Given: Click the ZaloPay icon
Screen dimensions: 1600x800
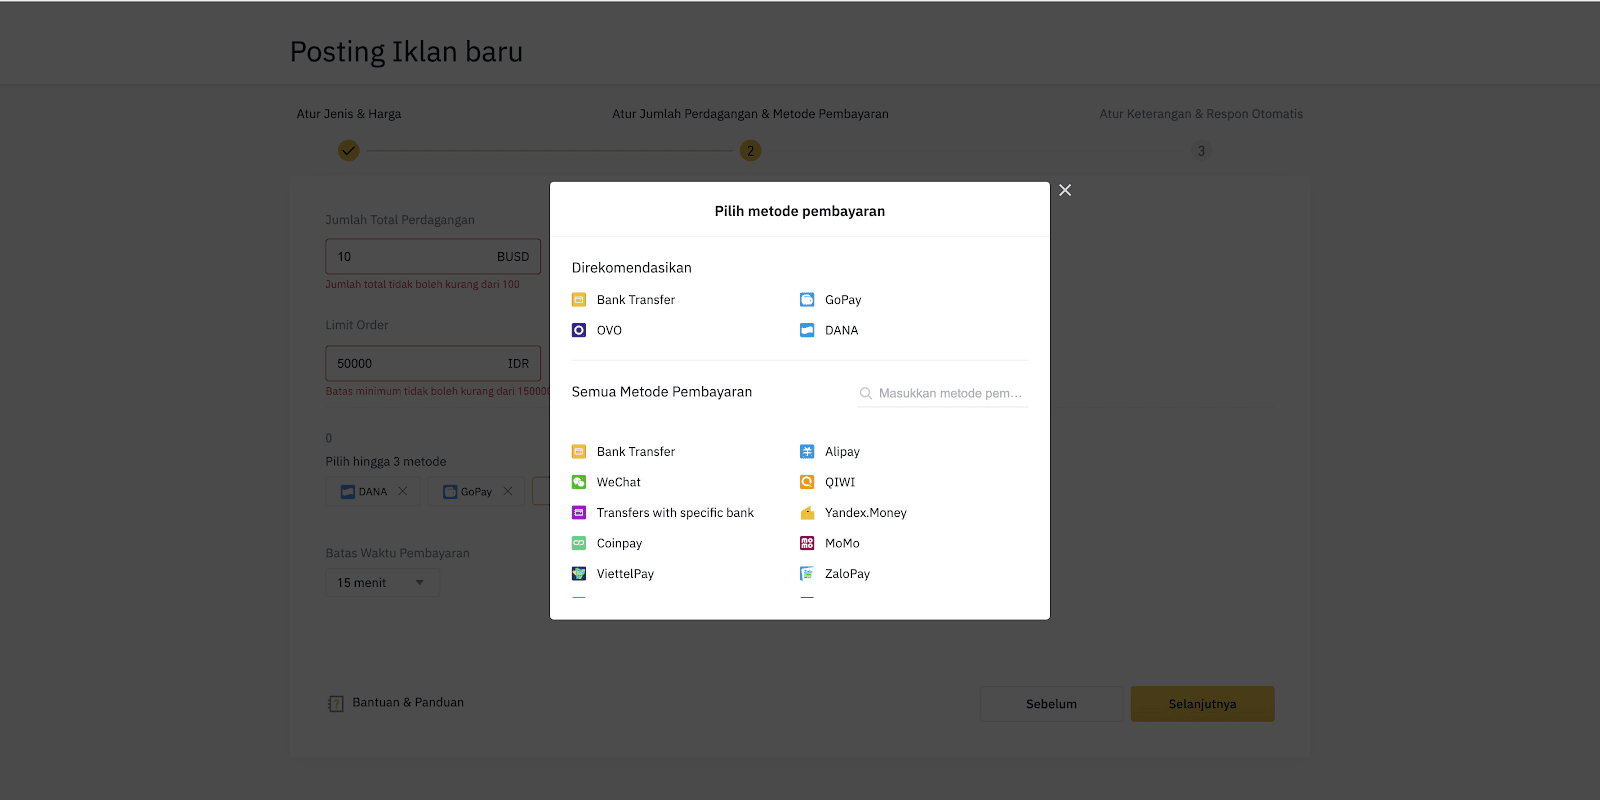Looking at the screenshot, I should (807, 574).
